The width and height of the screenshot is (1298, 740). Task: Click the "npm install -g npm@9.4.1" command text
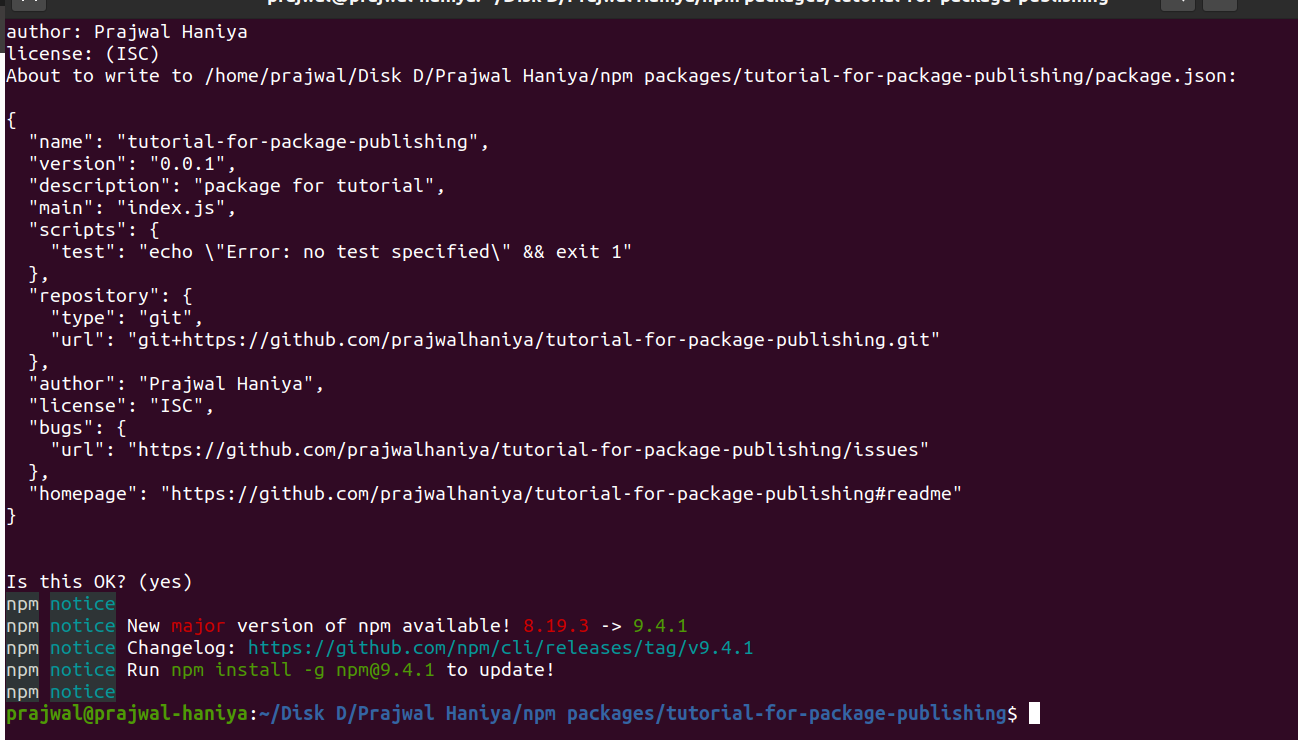[x=302, y=670]
